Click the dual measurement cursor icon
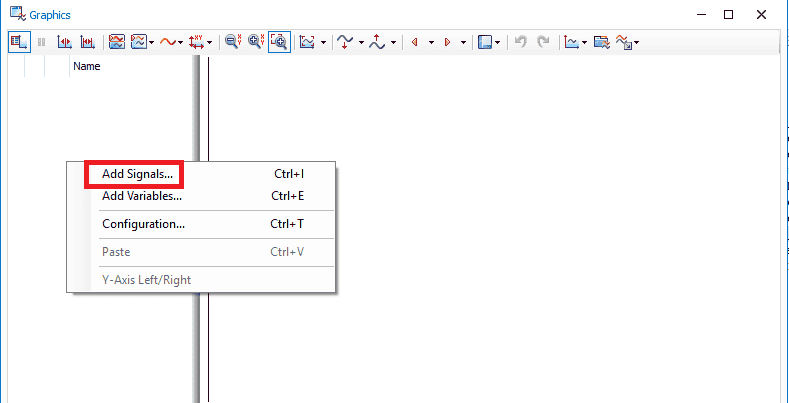The width and height of the screenshot is (789, 403). [x=87, y=42]
